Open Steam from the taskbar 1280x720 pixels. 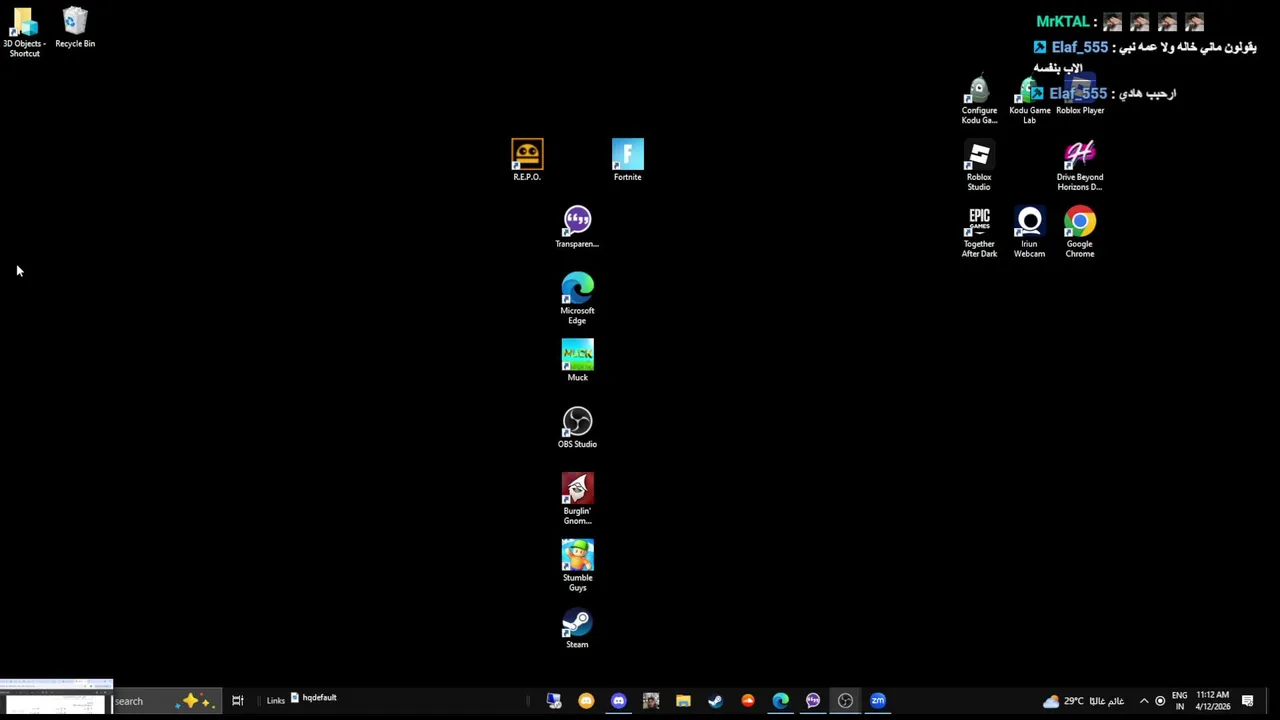pos(715,701)
